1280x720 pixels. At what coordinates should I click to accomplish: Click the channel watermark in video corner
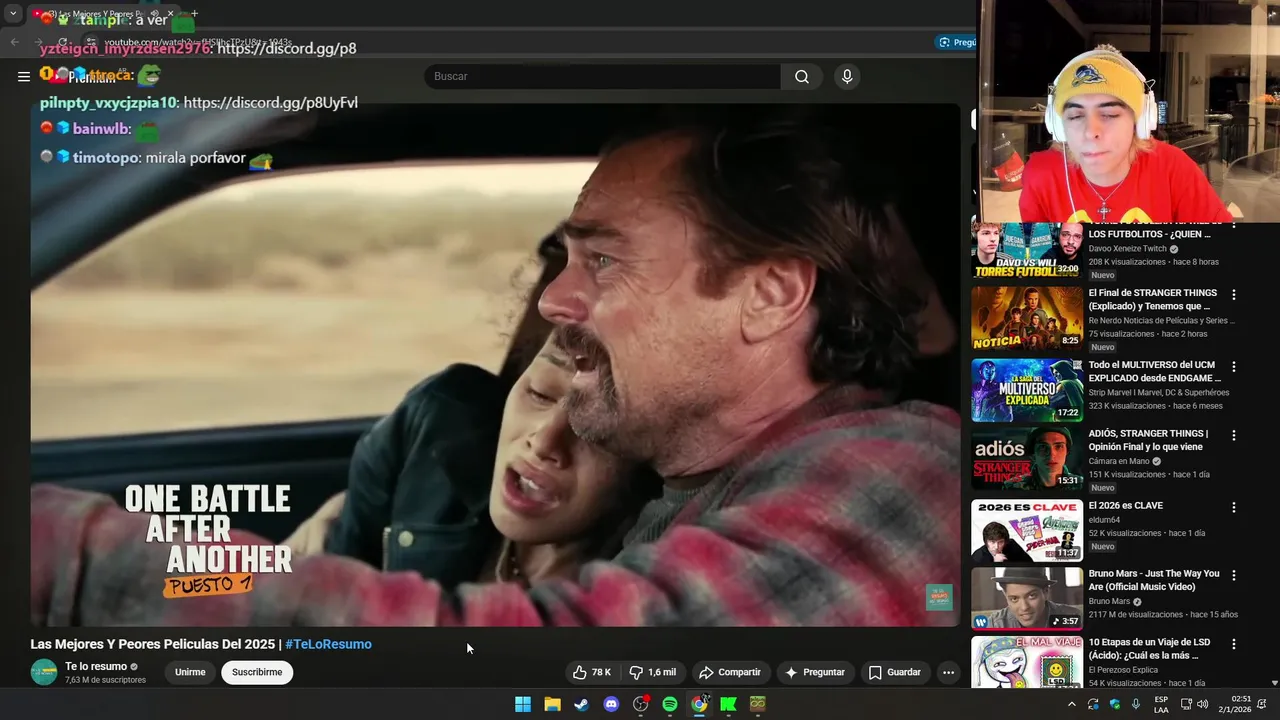[x=939, y=597]
